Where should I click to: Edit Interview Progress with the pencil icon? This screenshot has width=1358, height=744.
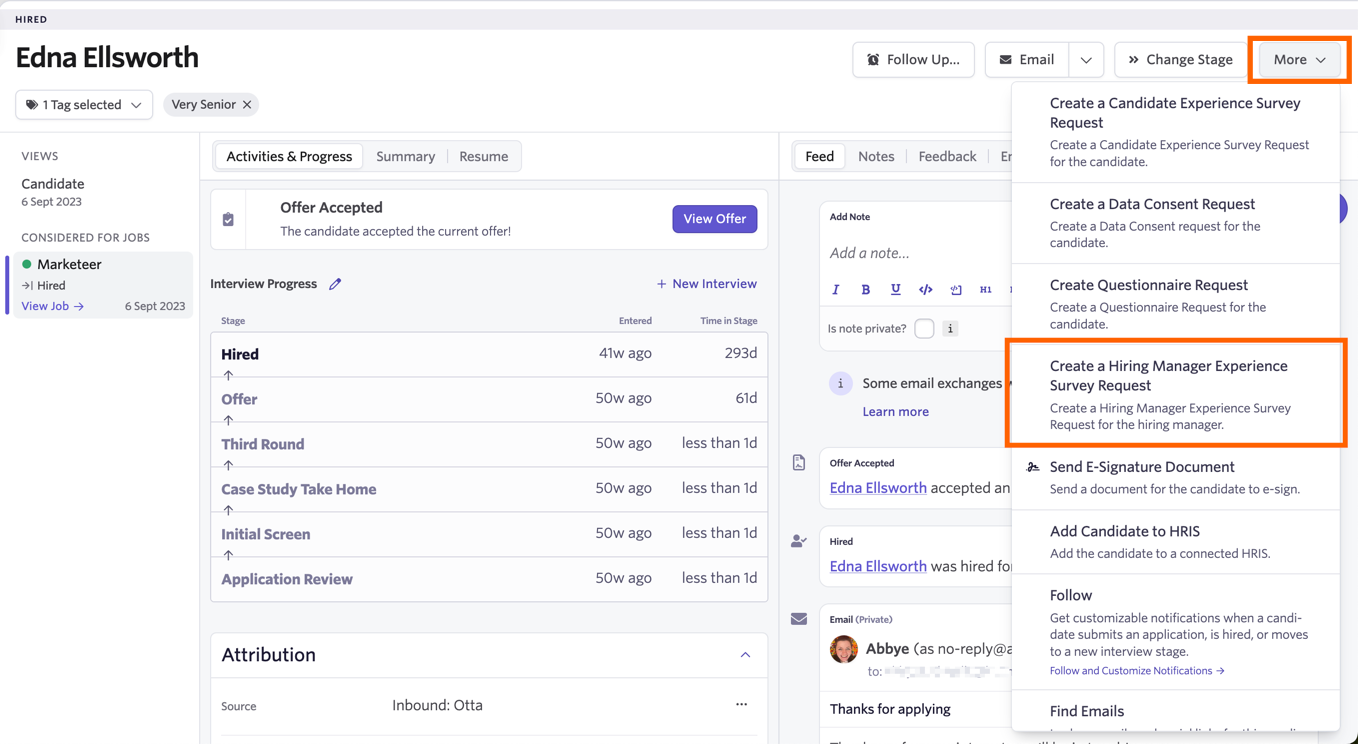(x=335, y=284)
